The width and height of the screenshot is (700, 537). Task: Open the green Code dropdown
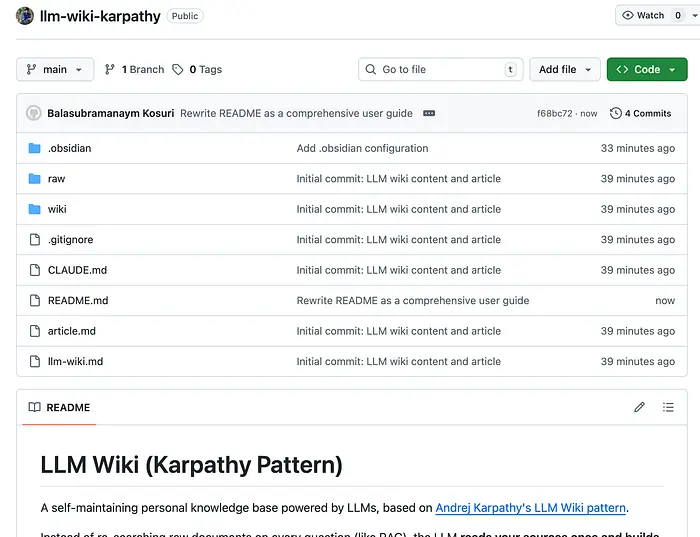[646, 69]
